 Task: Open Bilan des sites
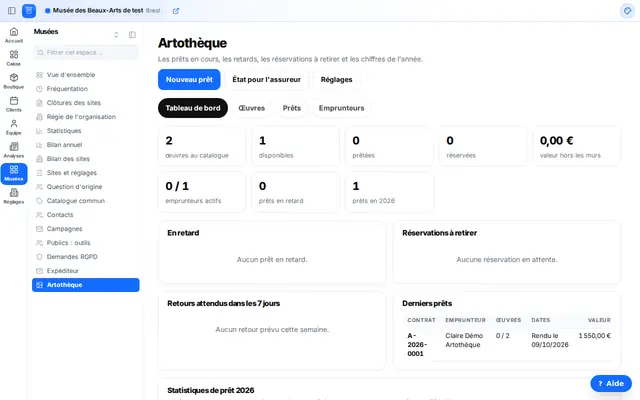pos(86,159)
